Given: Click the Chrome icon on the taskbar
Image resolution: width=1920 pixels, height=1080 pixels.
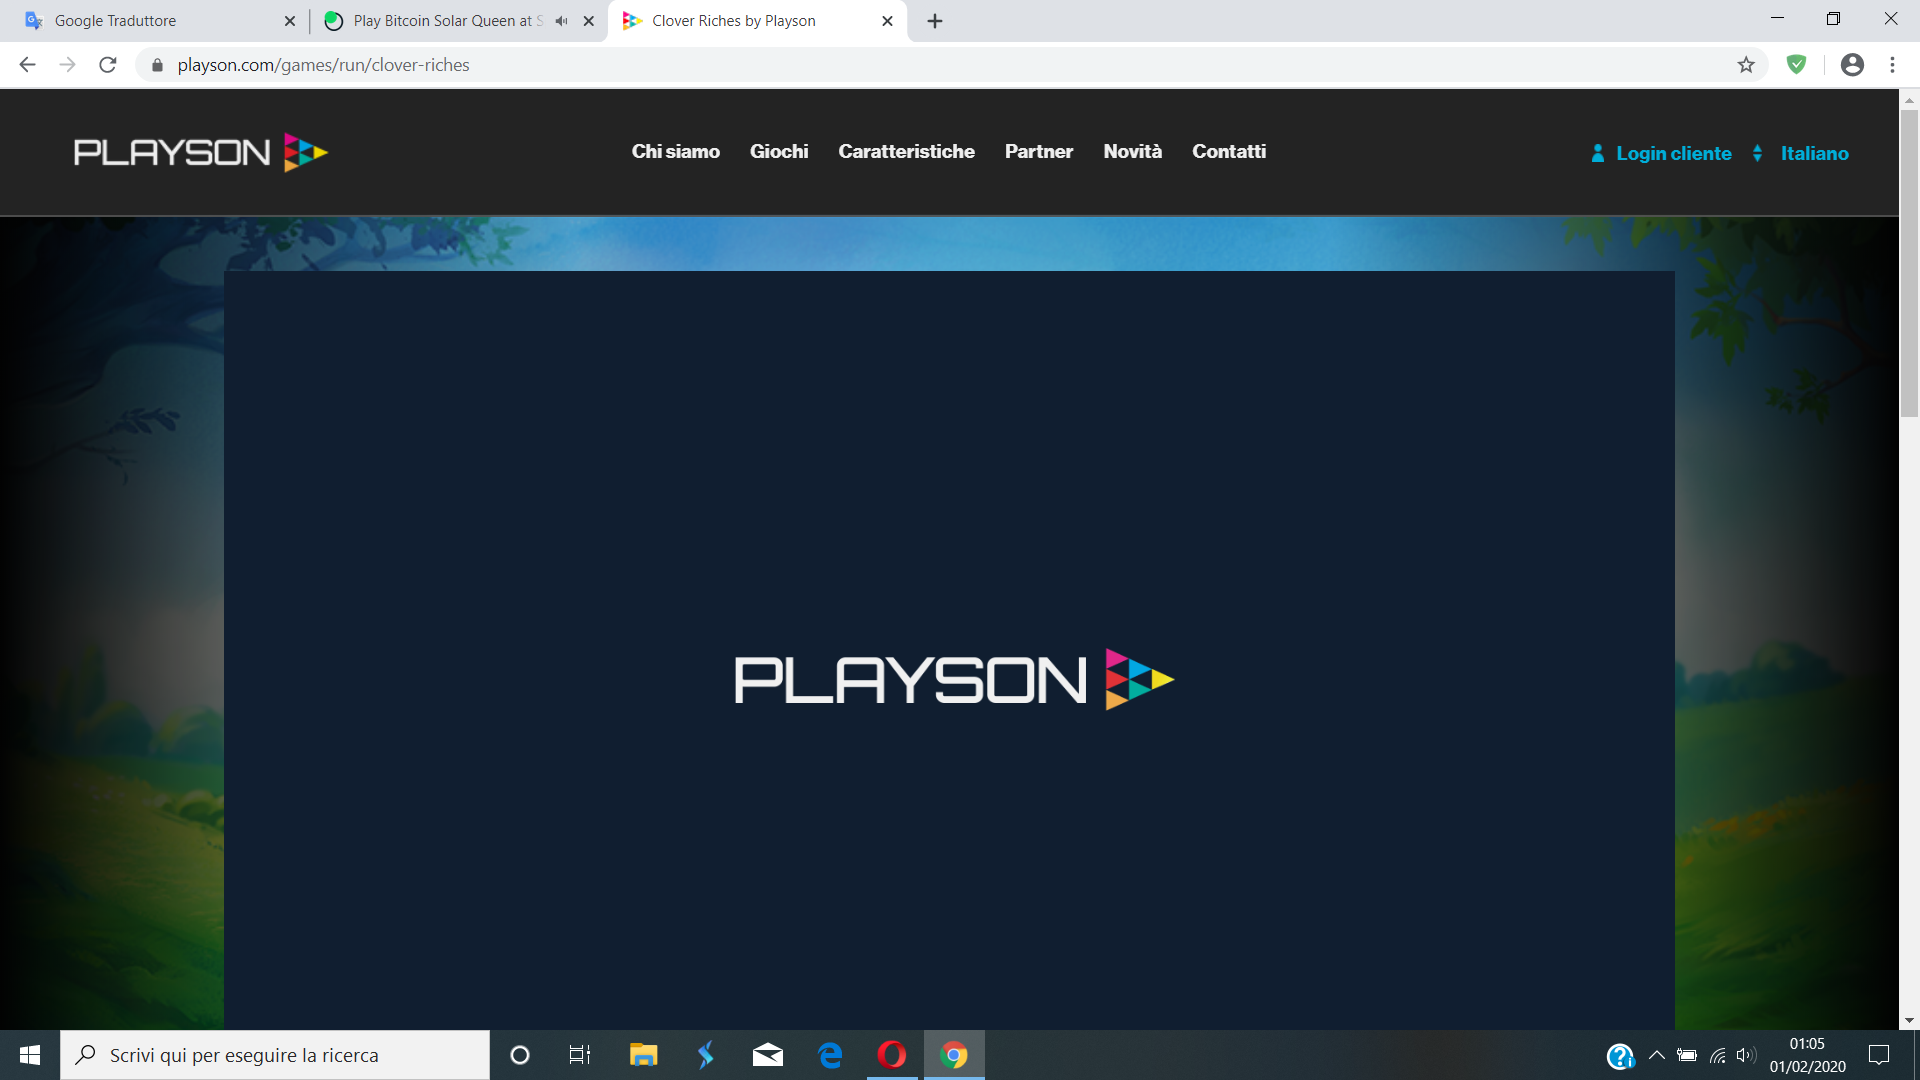Looking at the screenshot, I should point(954,1055).
